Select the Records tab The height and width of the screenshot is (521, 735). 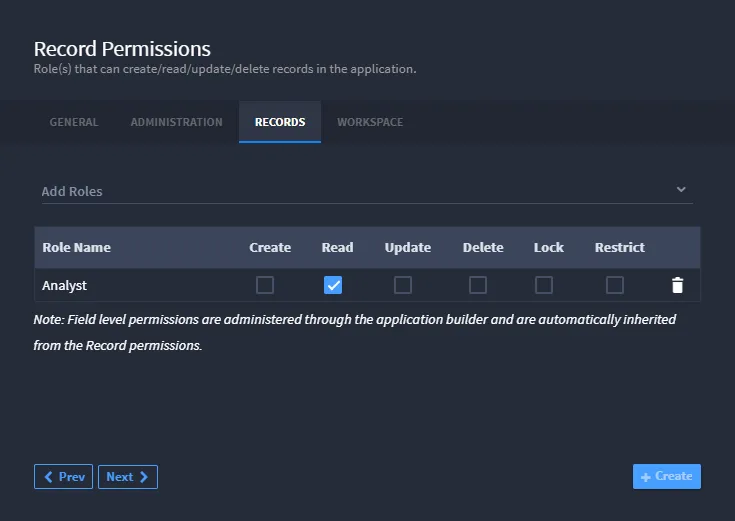pos(280,122)
